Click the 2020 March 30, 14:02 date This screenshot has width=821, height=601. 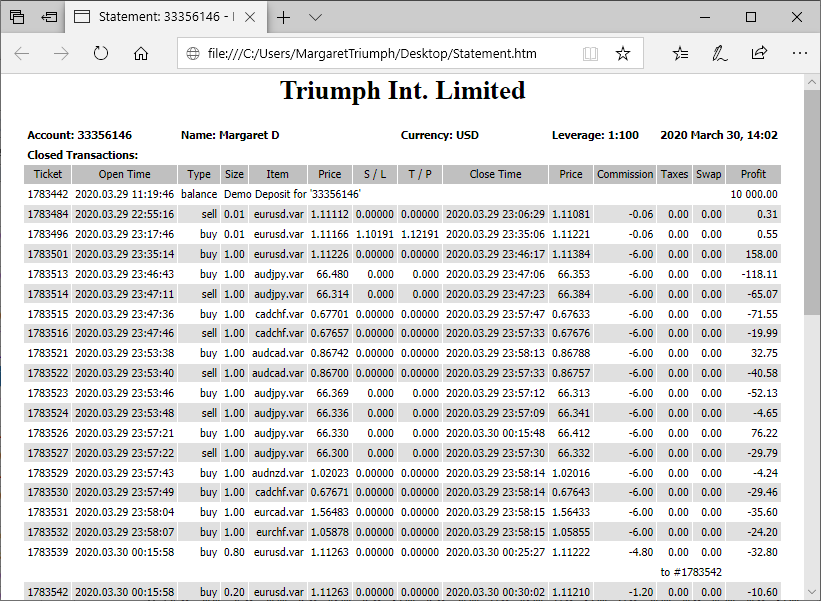[x=719, y=135]
